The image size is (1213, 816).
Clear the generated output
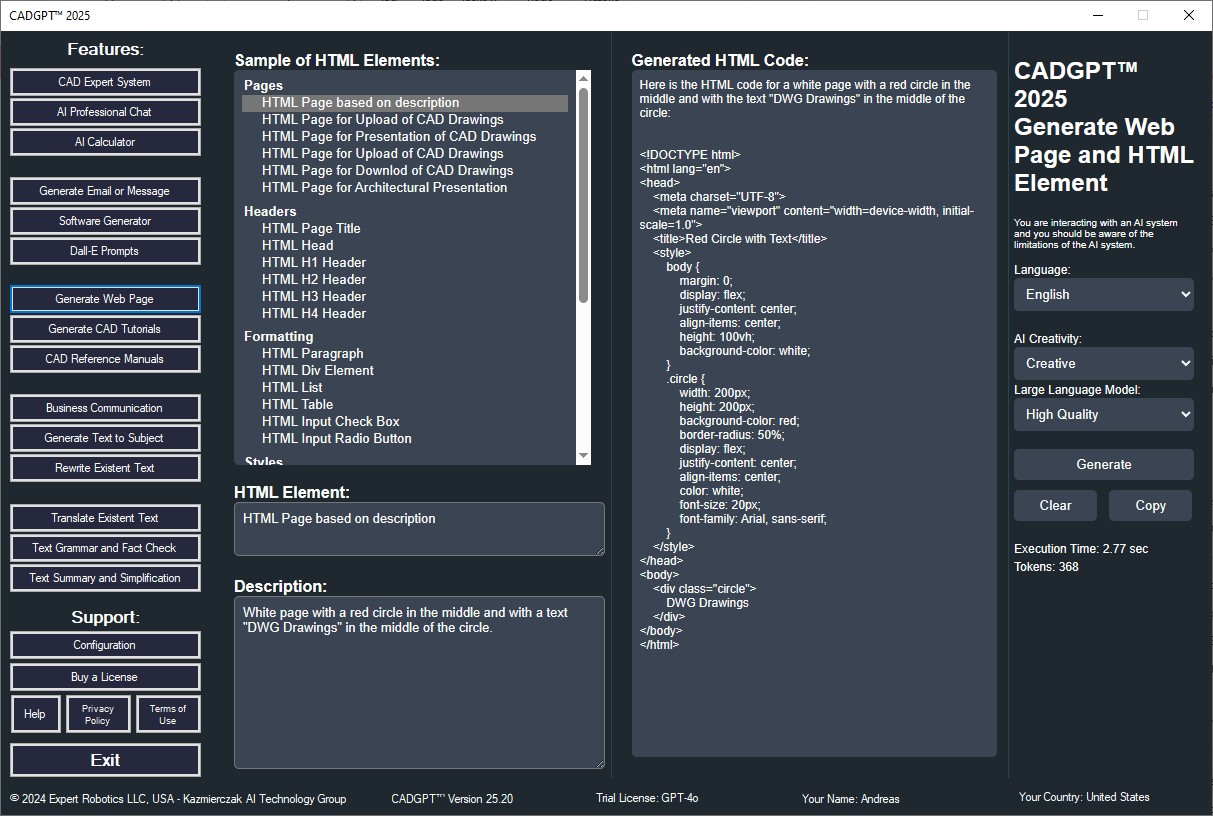[x=1055, y=505]
